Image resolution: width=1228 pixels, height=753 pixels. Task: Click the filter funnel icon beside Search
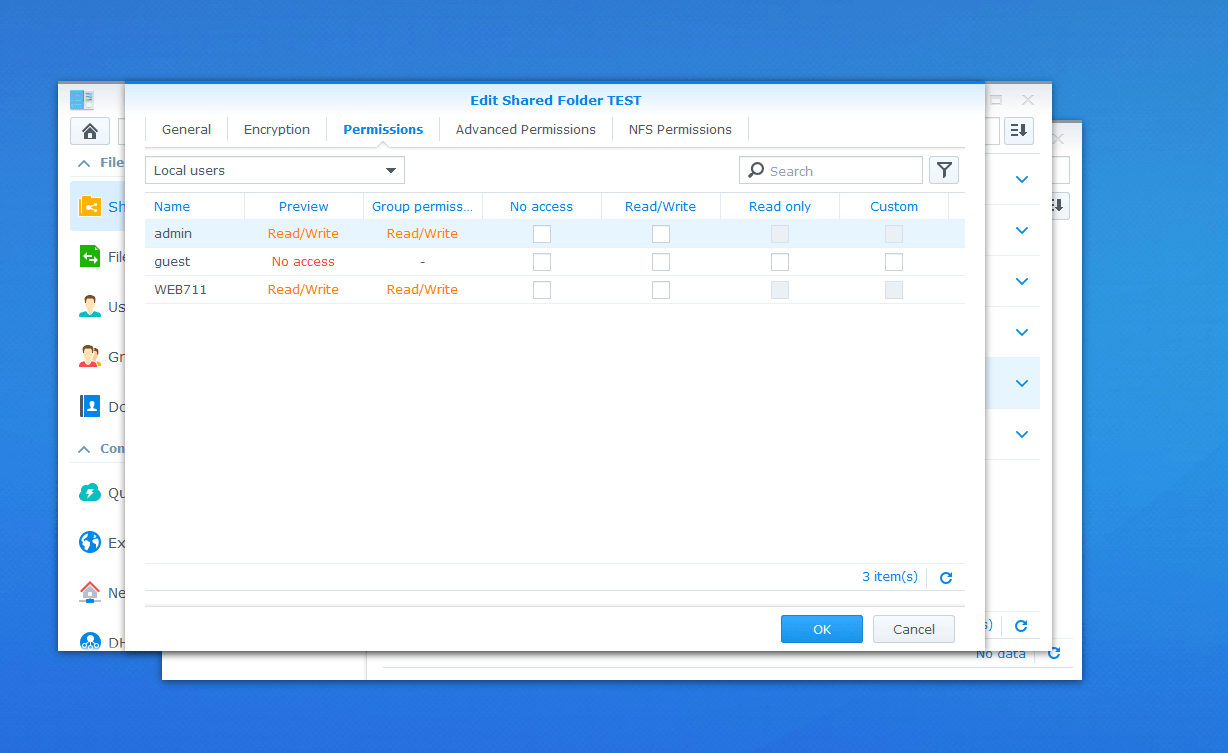pos(943,171)
